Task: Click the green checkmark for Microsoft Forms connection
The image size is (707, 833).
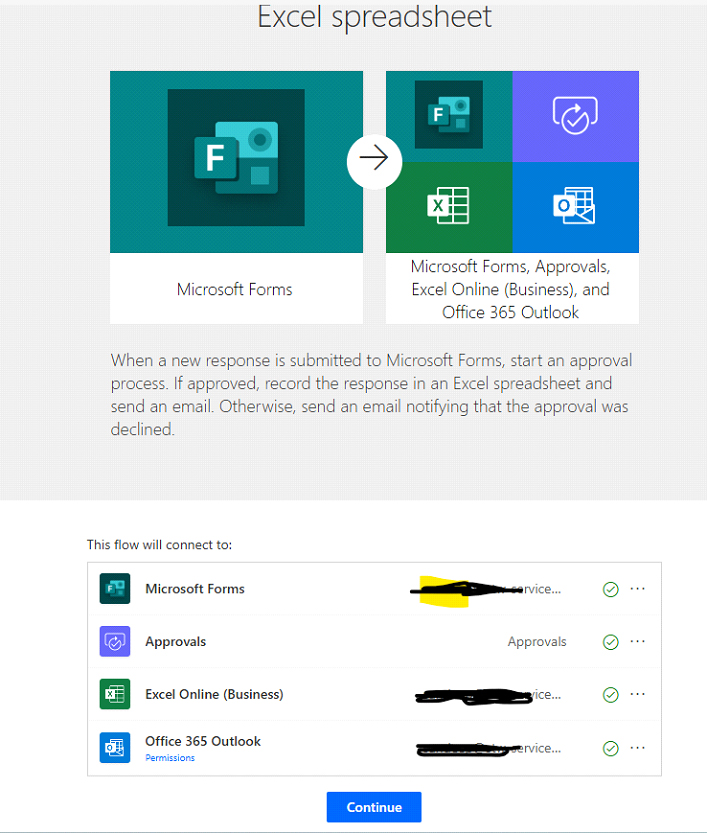Action: click(611, 589)
